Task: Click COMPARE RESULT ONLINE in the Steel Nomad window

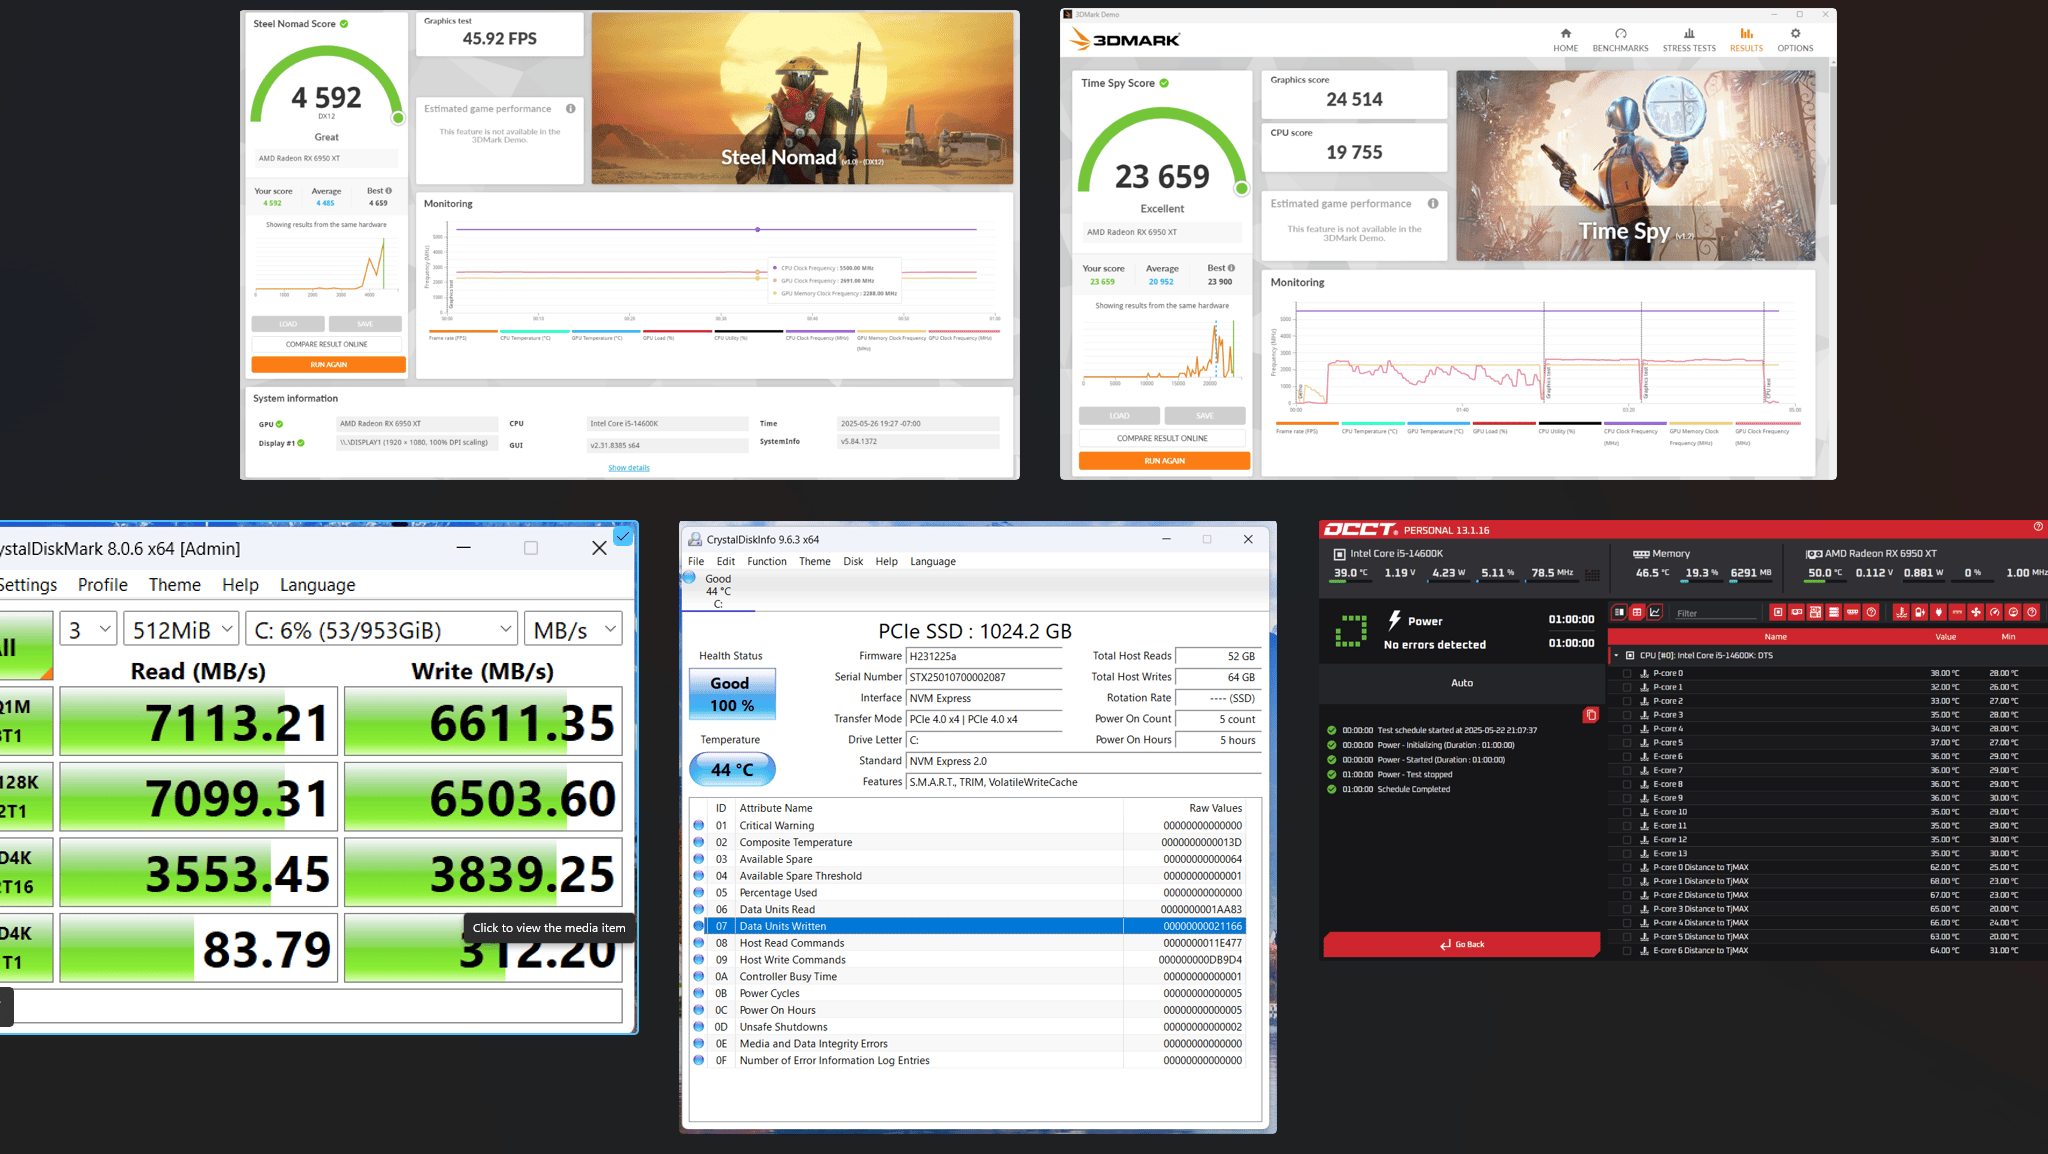Action: pos(327,344)
